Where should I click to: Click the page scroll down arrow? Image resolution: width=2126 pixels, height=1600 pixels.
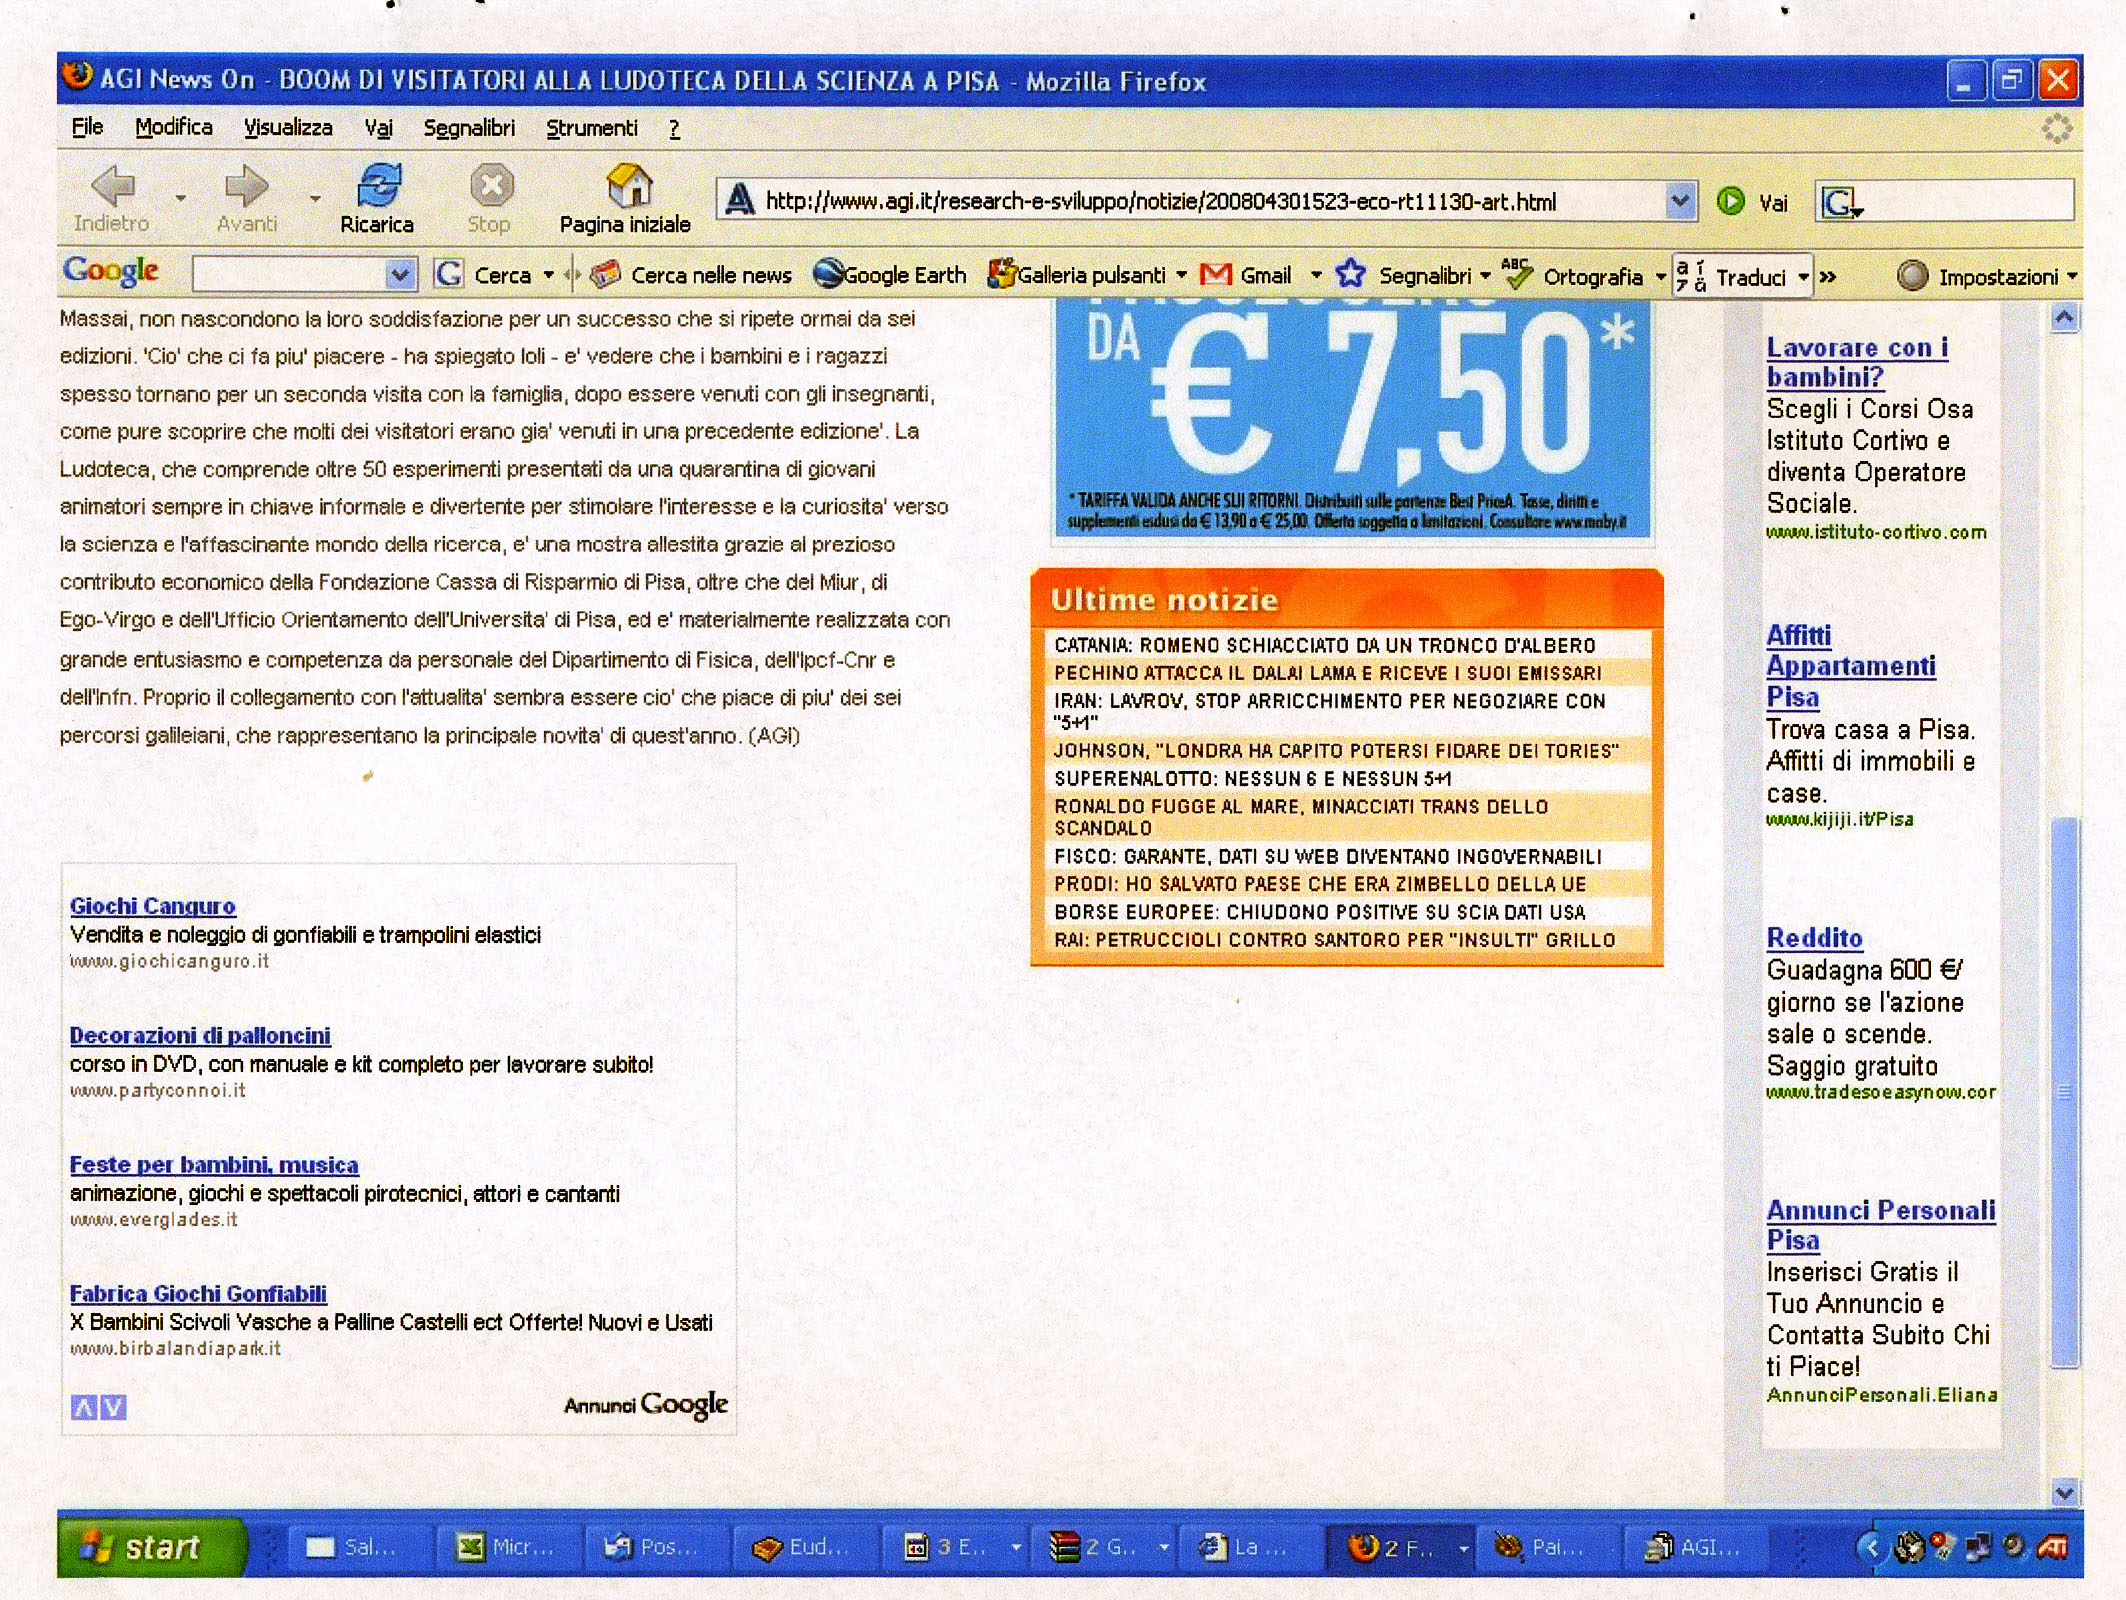click(x=2064, y=1492)
